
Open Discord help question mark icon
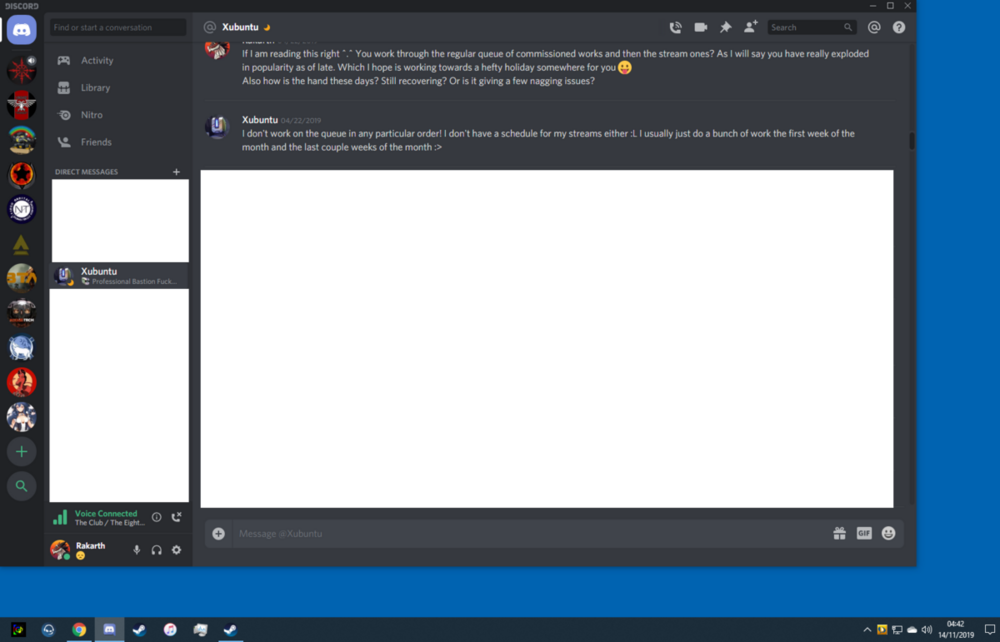pos(899,27)
